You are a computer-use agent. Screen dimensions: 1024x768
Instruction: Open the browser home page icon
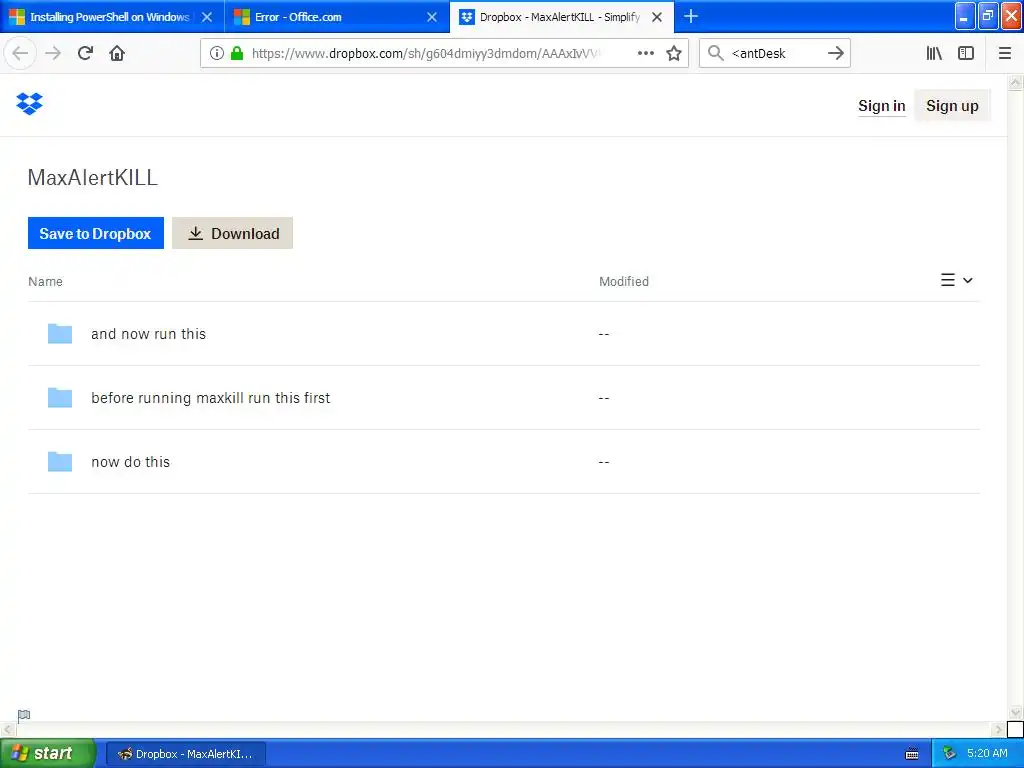tap(117, 54)
